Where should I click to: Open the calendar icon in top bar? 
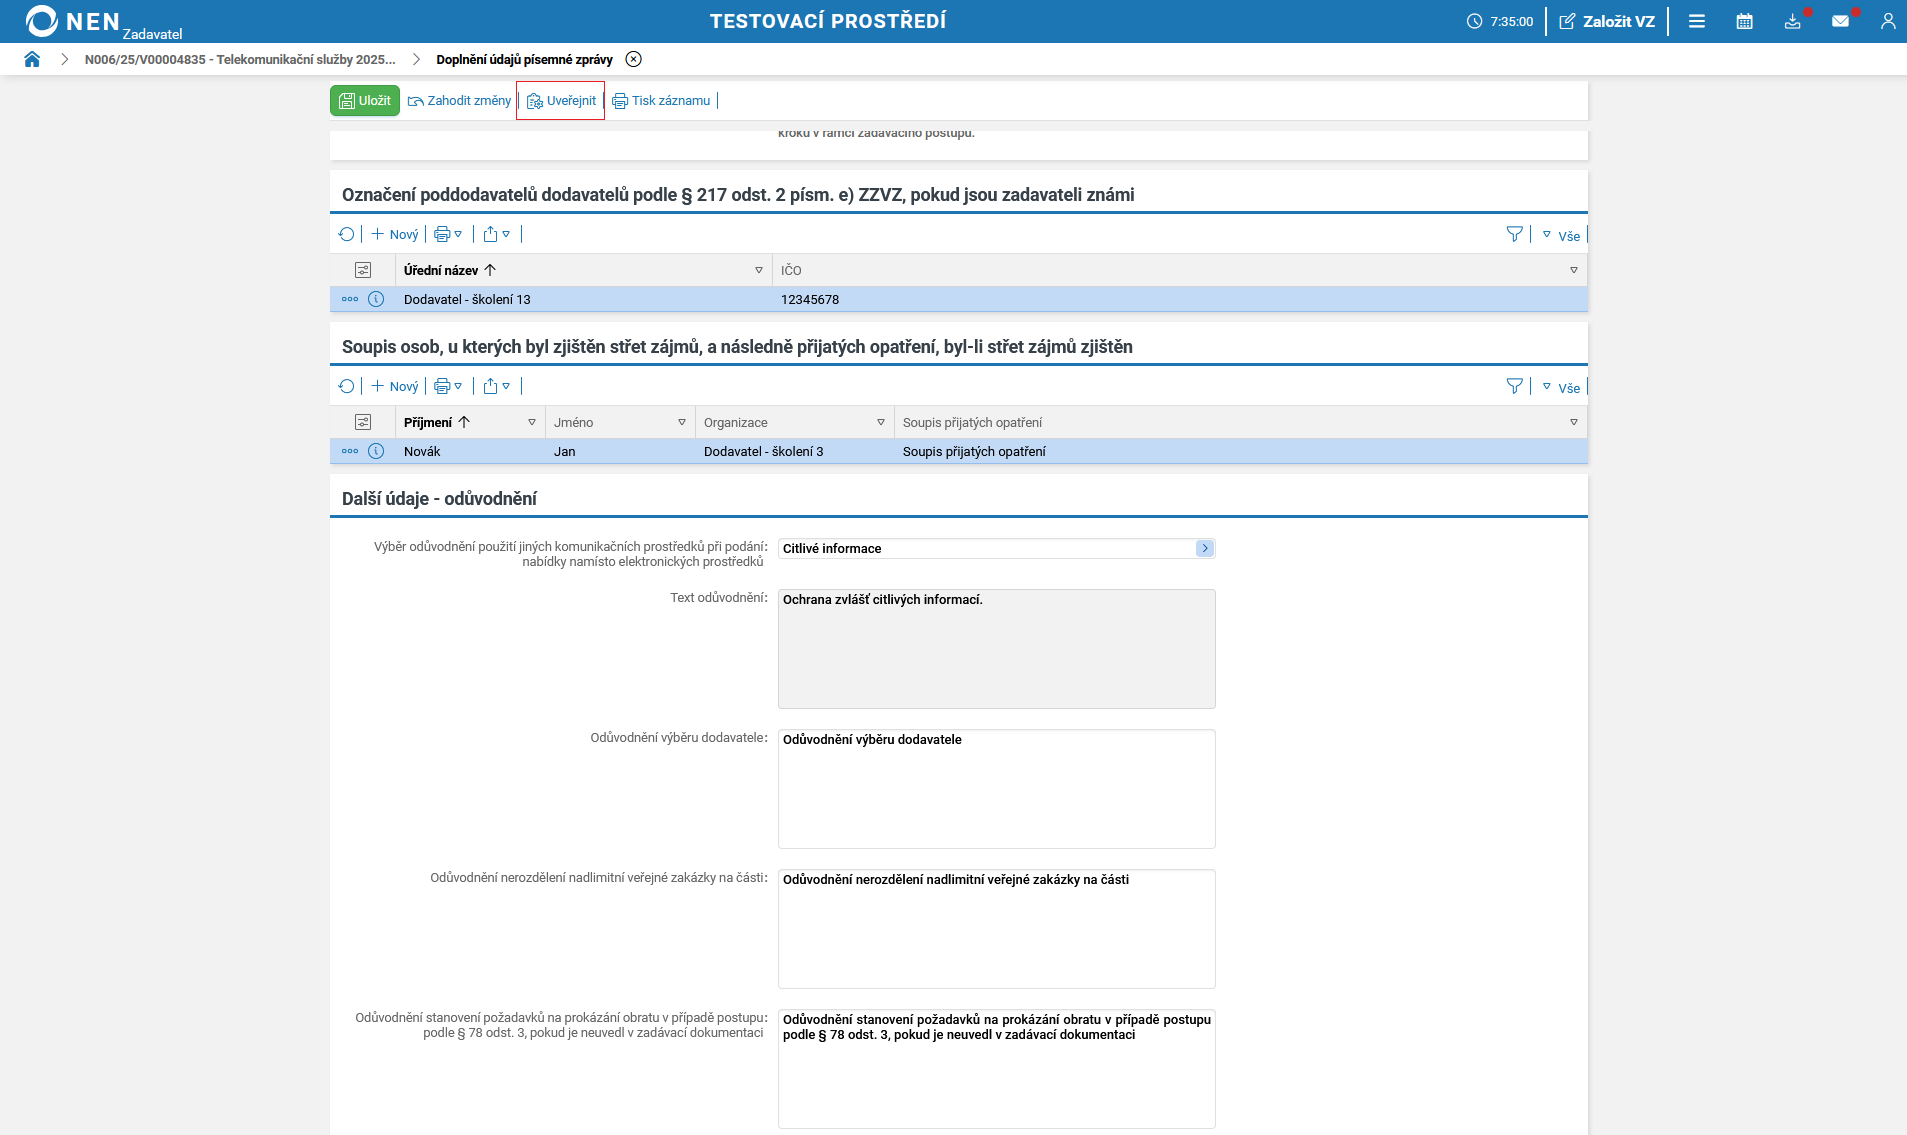[1745, 21]
